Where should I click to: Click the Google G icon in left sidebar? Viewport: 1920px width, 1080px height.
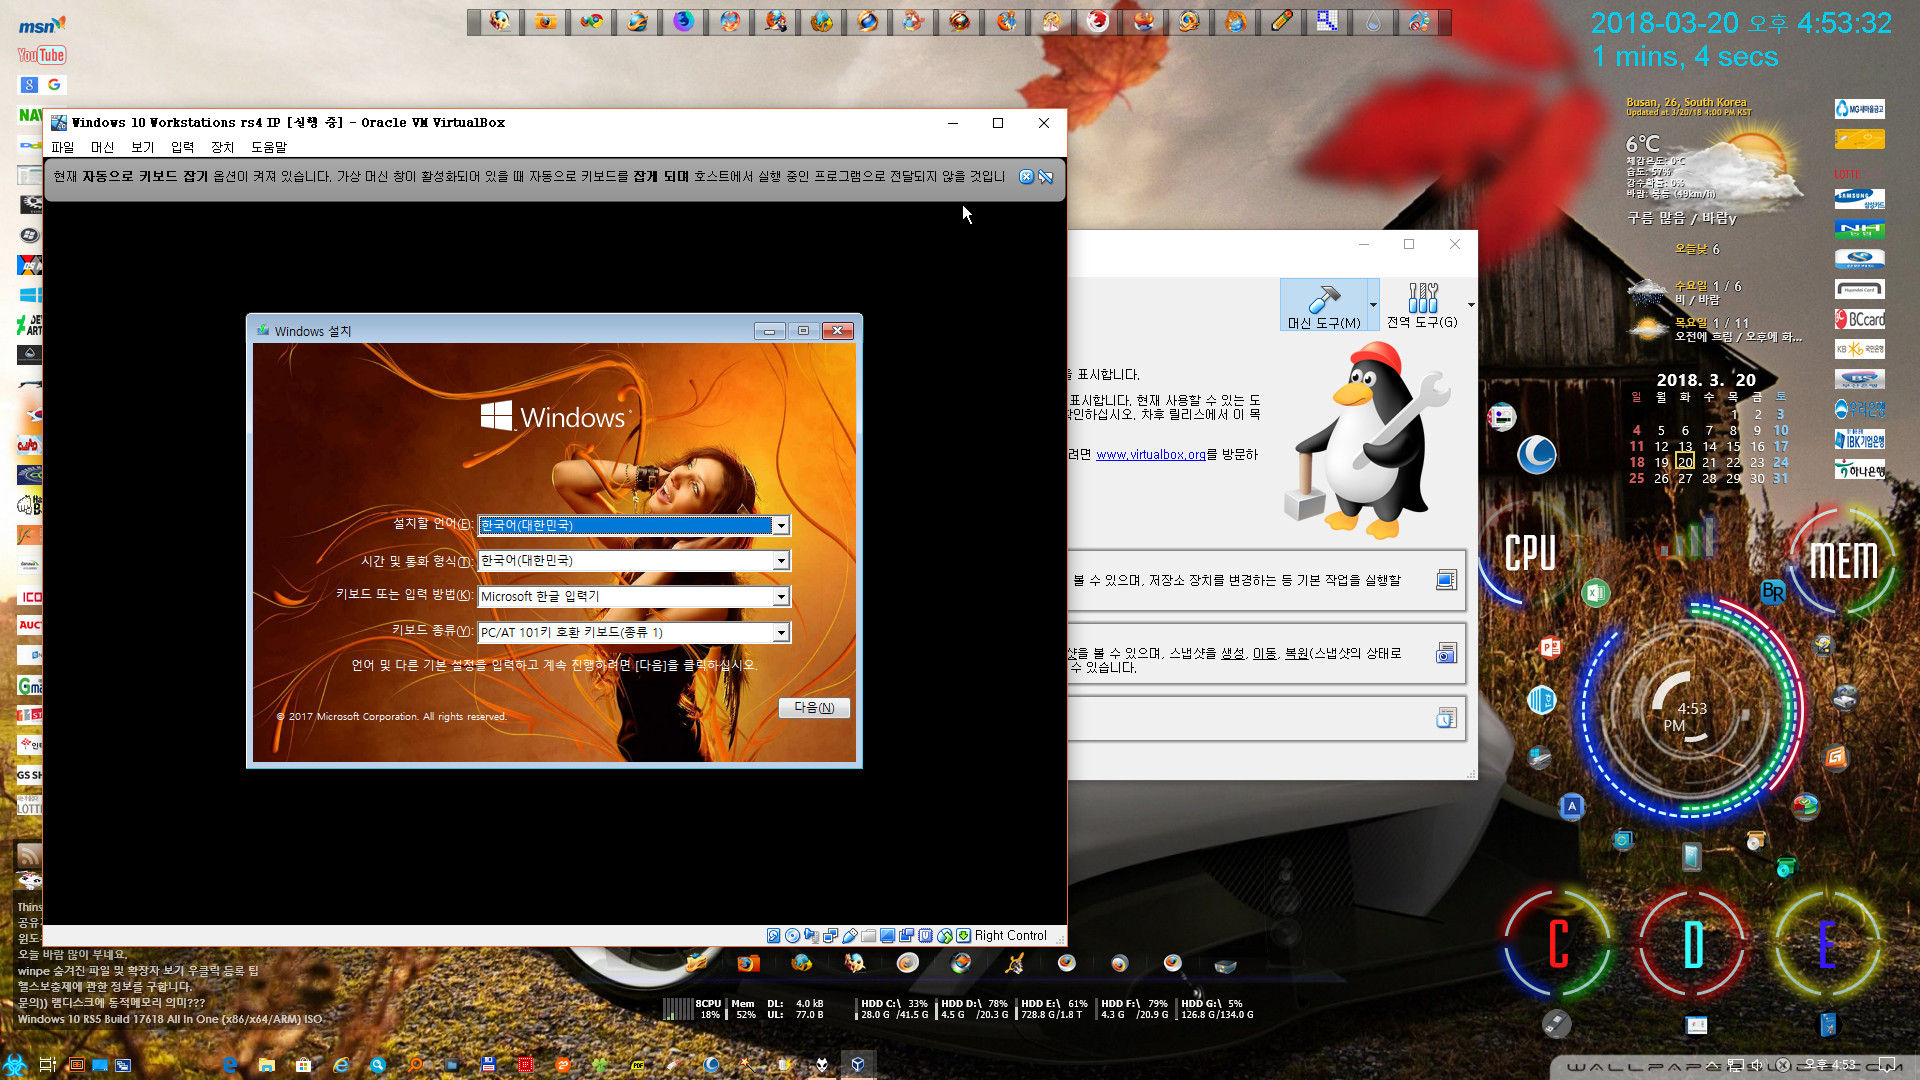pos(54,85)
